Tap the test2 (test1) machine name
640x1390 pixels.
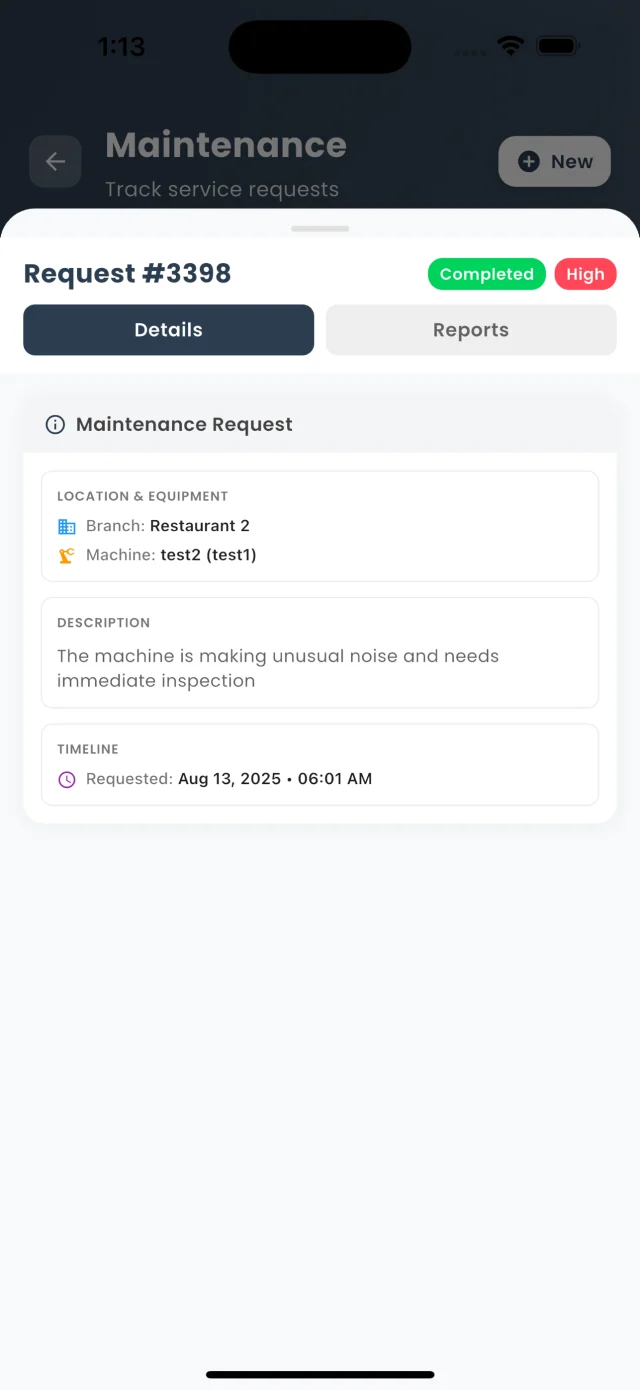click(209, 555)
